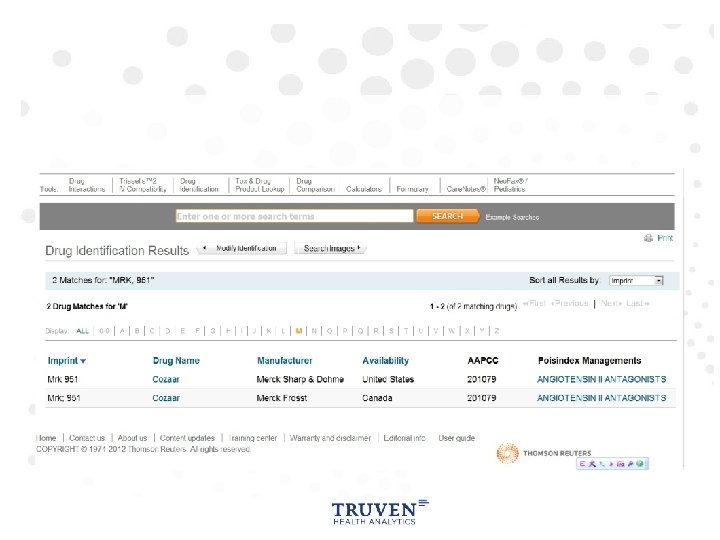This screenshot has height=540, width=720.
Task: Click Search Images button
Action: pyautogui.click(x=330, y=248)
